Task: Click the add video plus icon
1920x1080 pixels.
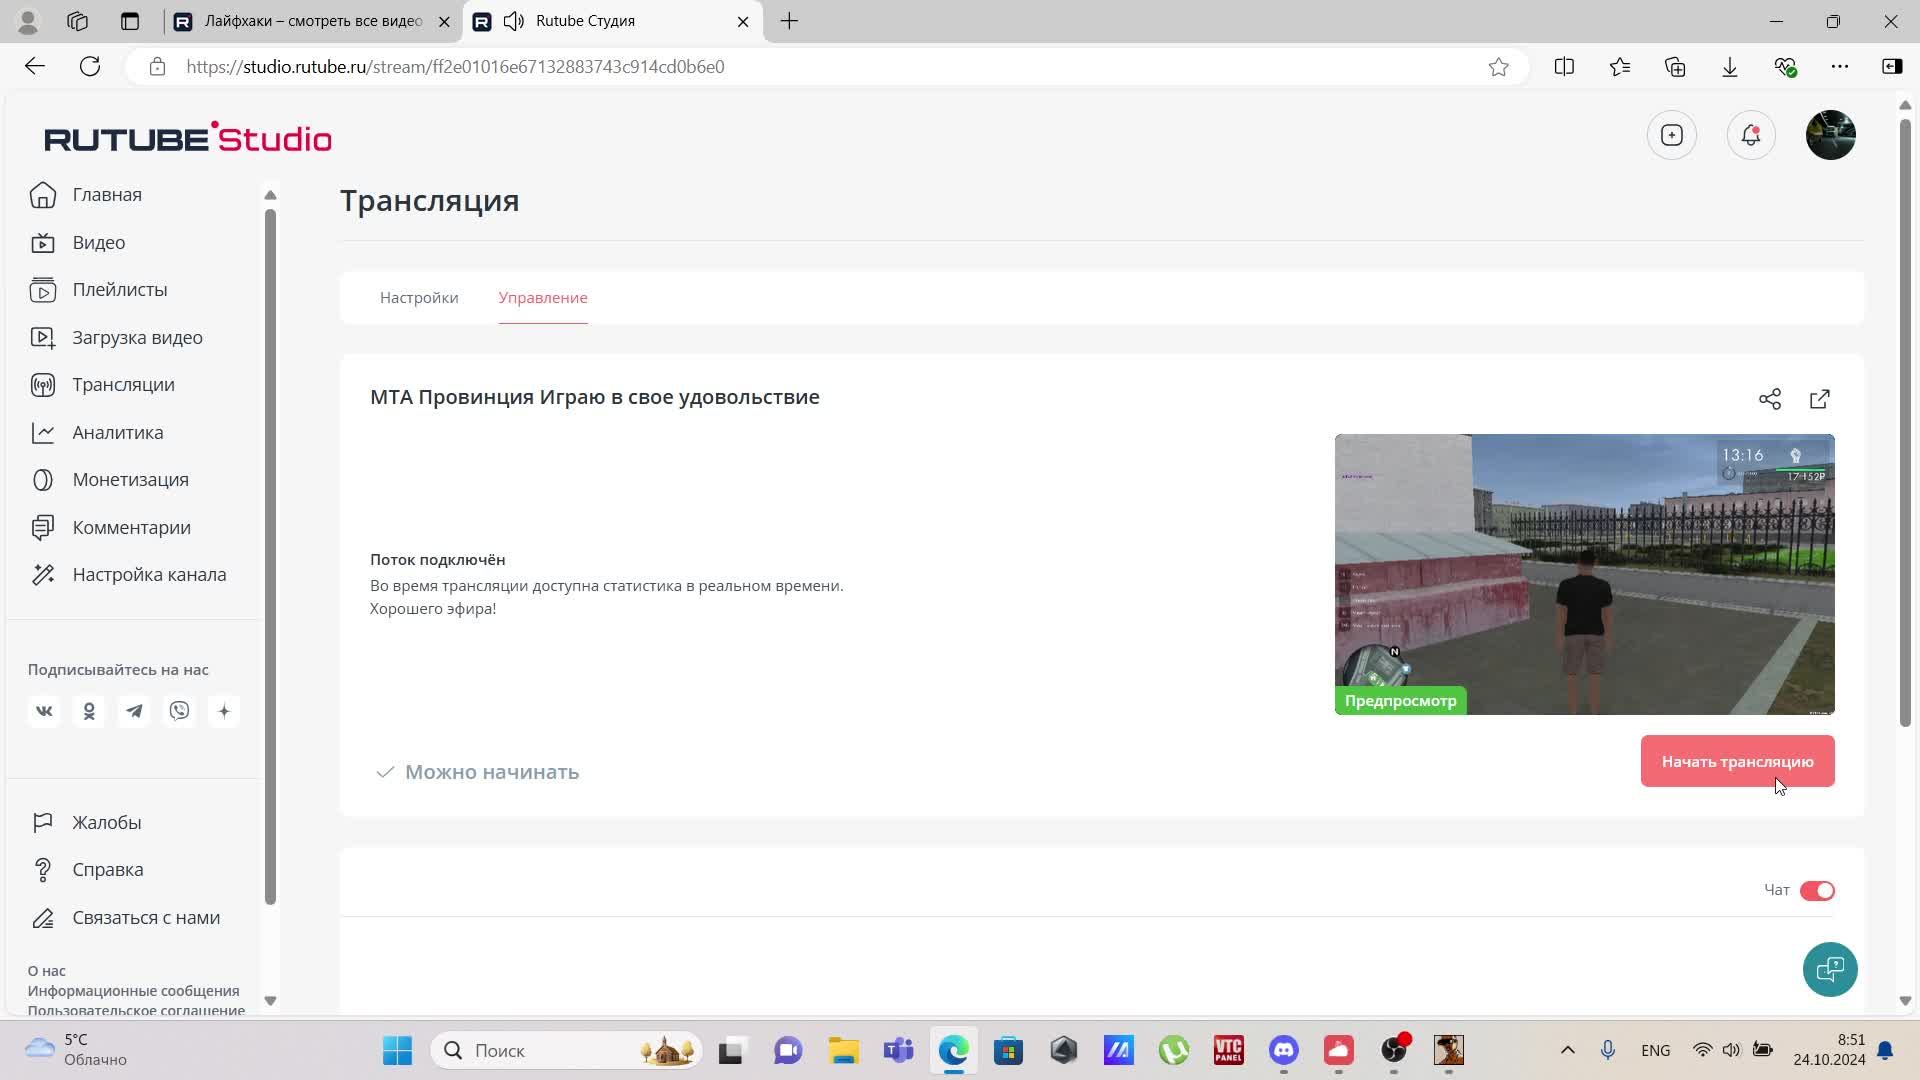Action: tap(1671, 135)
